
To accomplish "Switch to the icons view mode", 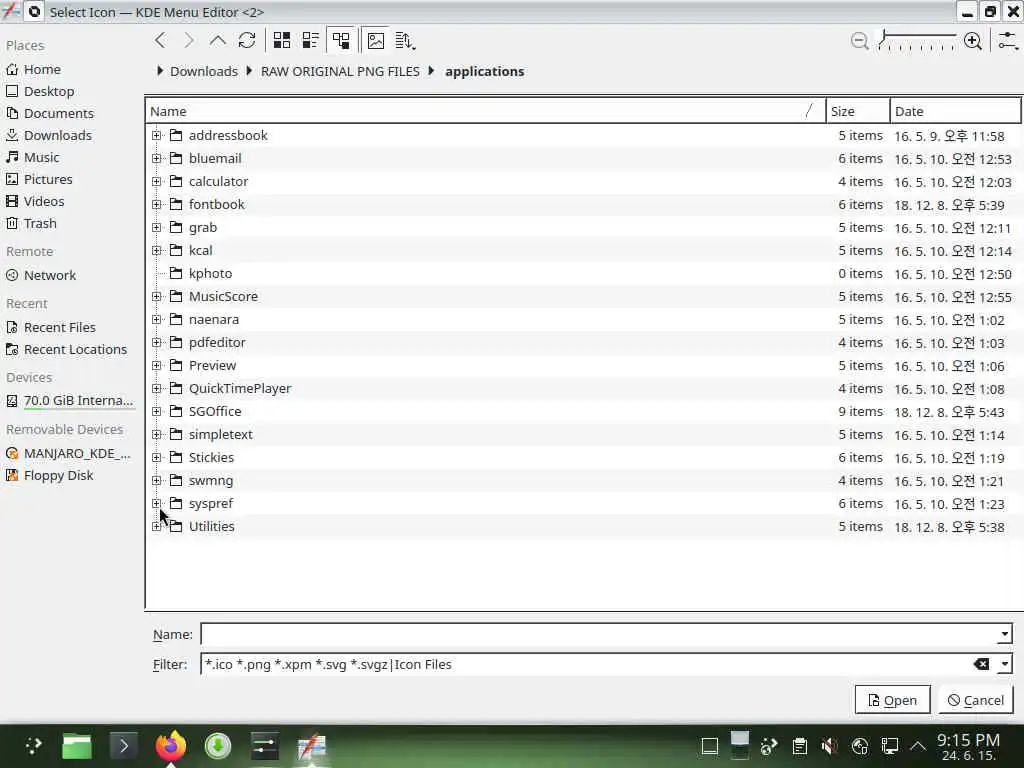I will point(281,40).
